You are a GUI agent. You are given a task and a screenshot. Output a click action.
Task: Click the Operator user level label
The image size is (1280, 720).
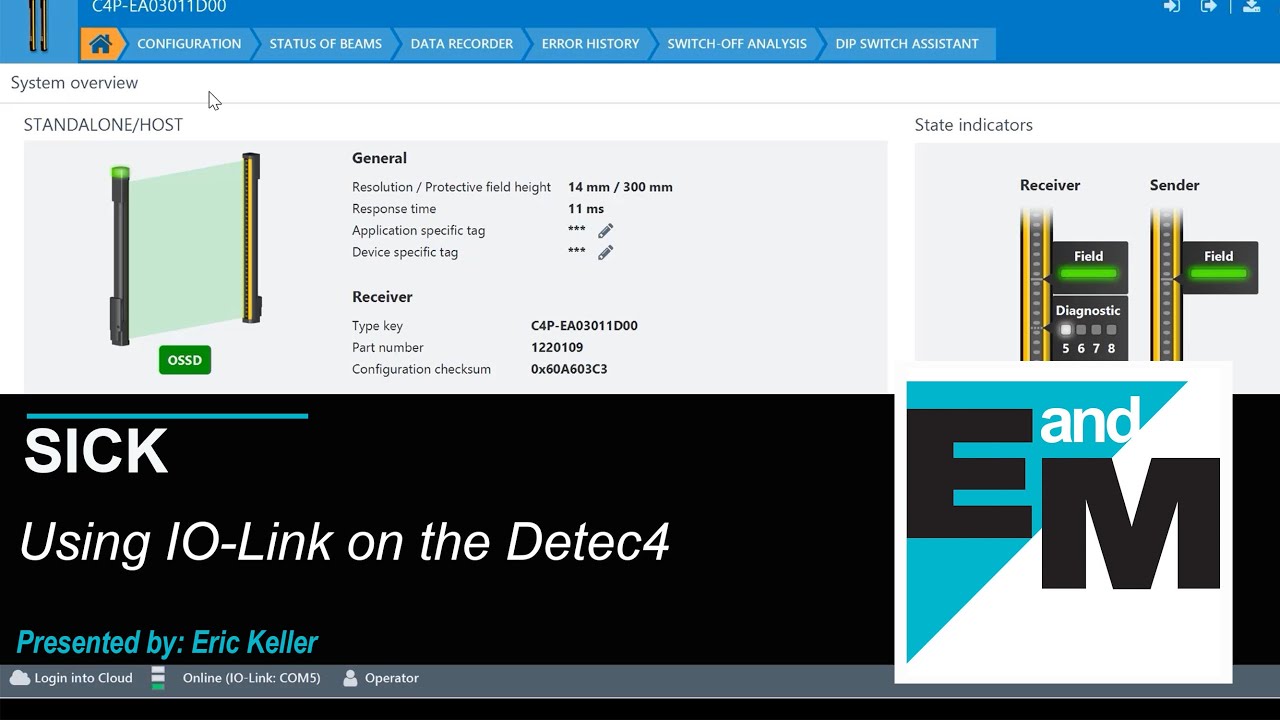(392, 678)
